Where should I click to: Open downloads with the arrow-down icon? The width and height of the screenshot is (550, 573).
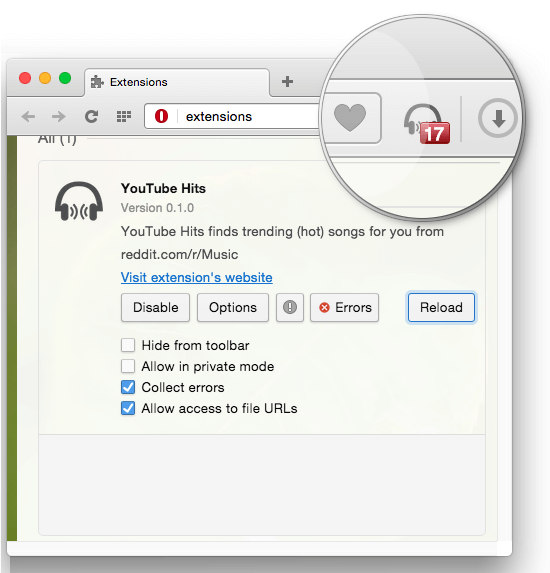pyautogui.click(x=498, y=118)
